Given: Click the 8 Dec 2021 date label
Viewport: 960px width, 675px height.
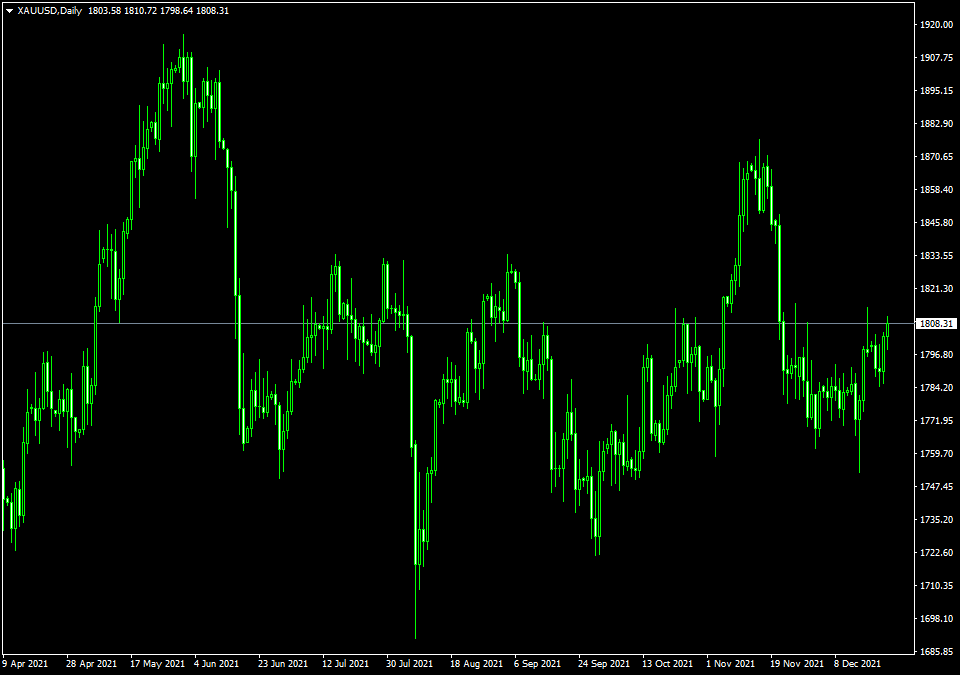Looking at the screenshot, I should point(857,664).
